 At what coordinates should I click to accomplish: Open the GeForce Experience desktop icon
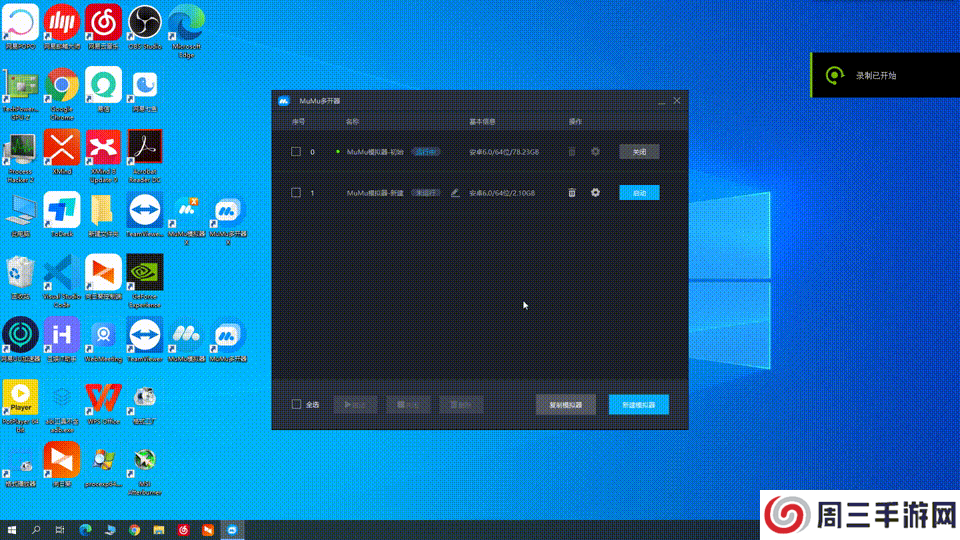145,274
